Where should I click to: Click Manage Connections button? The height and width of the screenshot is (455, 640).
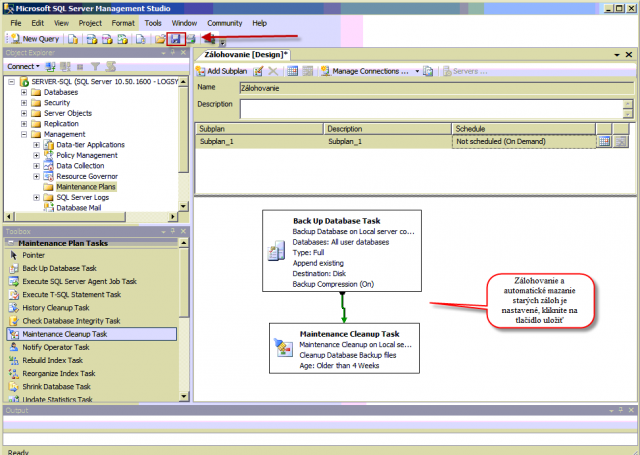(364, 71)
